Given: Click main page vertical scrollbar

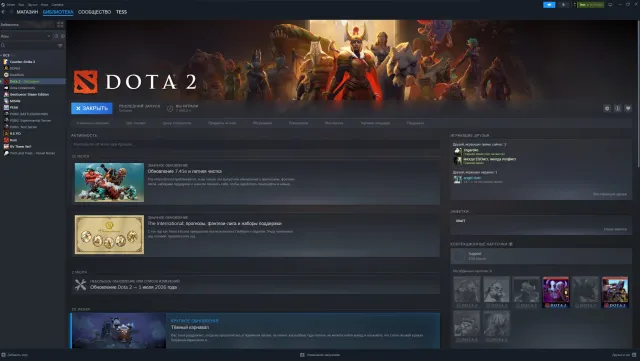Looking at the screenshot, I should [x=638, y=94].
